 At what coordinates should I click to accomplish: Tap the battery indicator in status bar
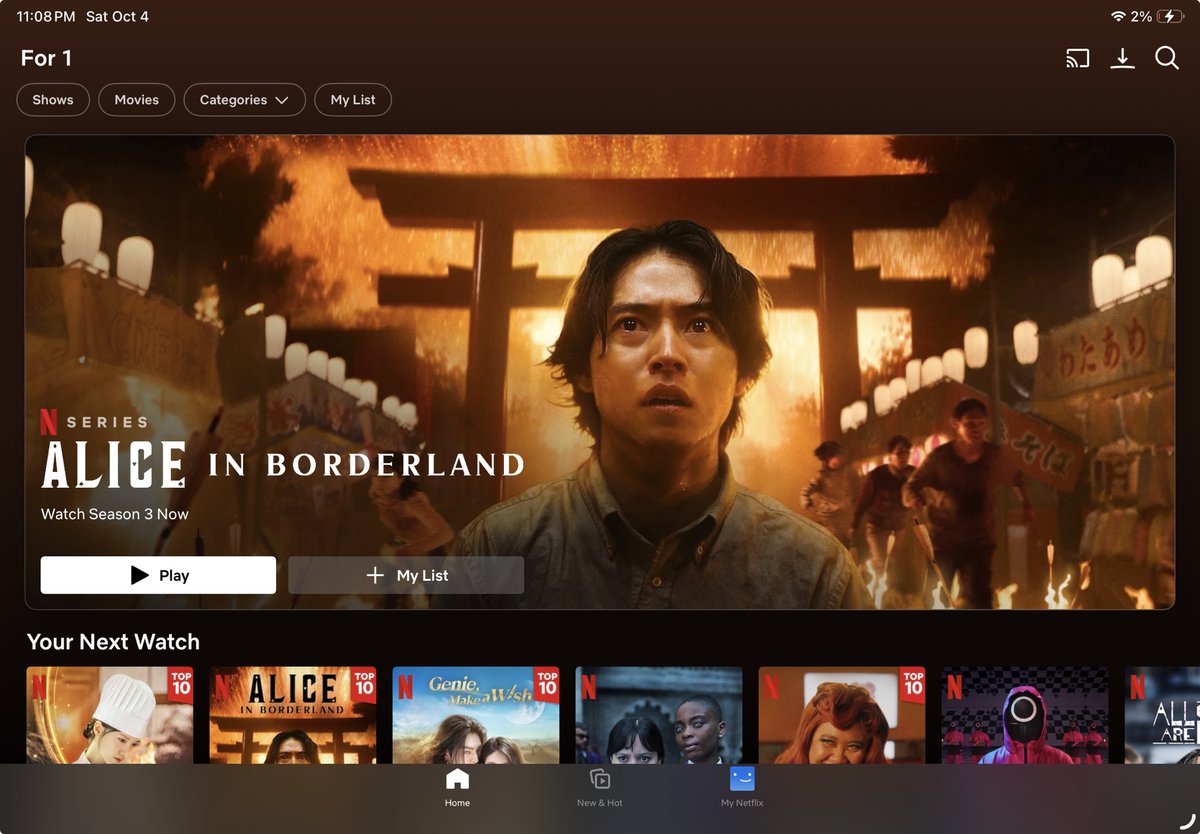(x=1170, y=17)
